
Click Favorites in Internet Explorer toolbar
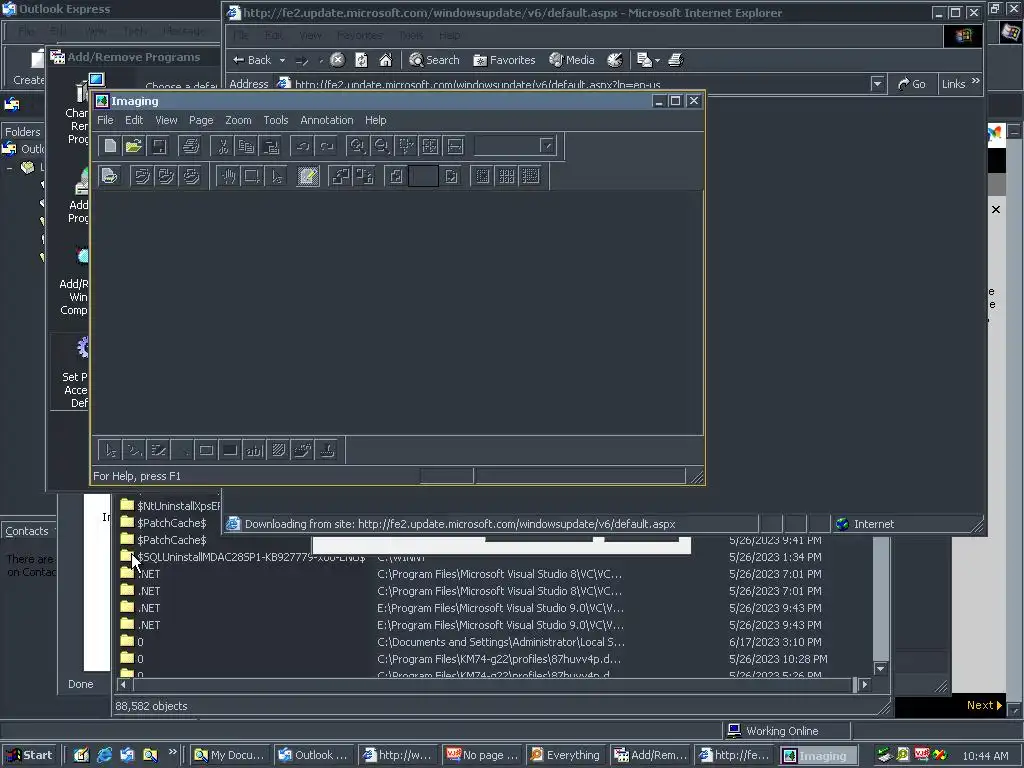pyautogui.click(x=504, y=60)
